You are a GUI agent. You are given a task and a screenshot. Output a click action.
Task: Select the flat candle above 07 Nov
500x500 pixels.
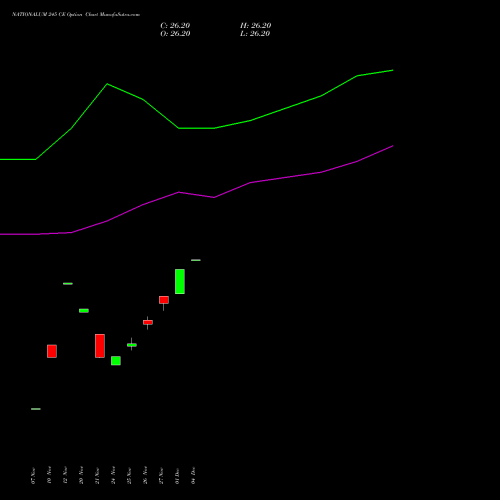pyautogui.click(x=36, y=409)
